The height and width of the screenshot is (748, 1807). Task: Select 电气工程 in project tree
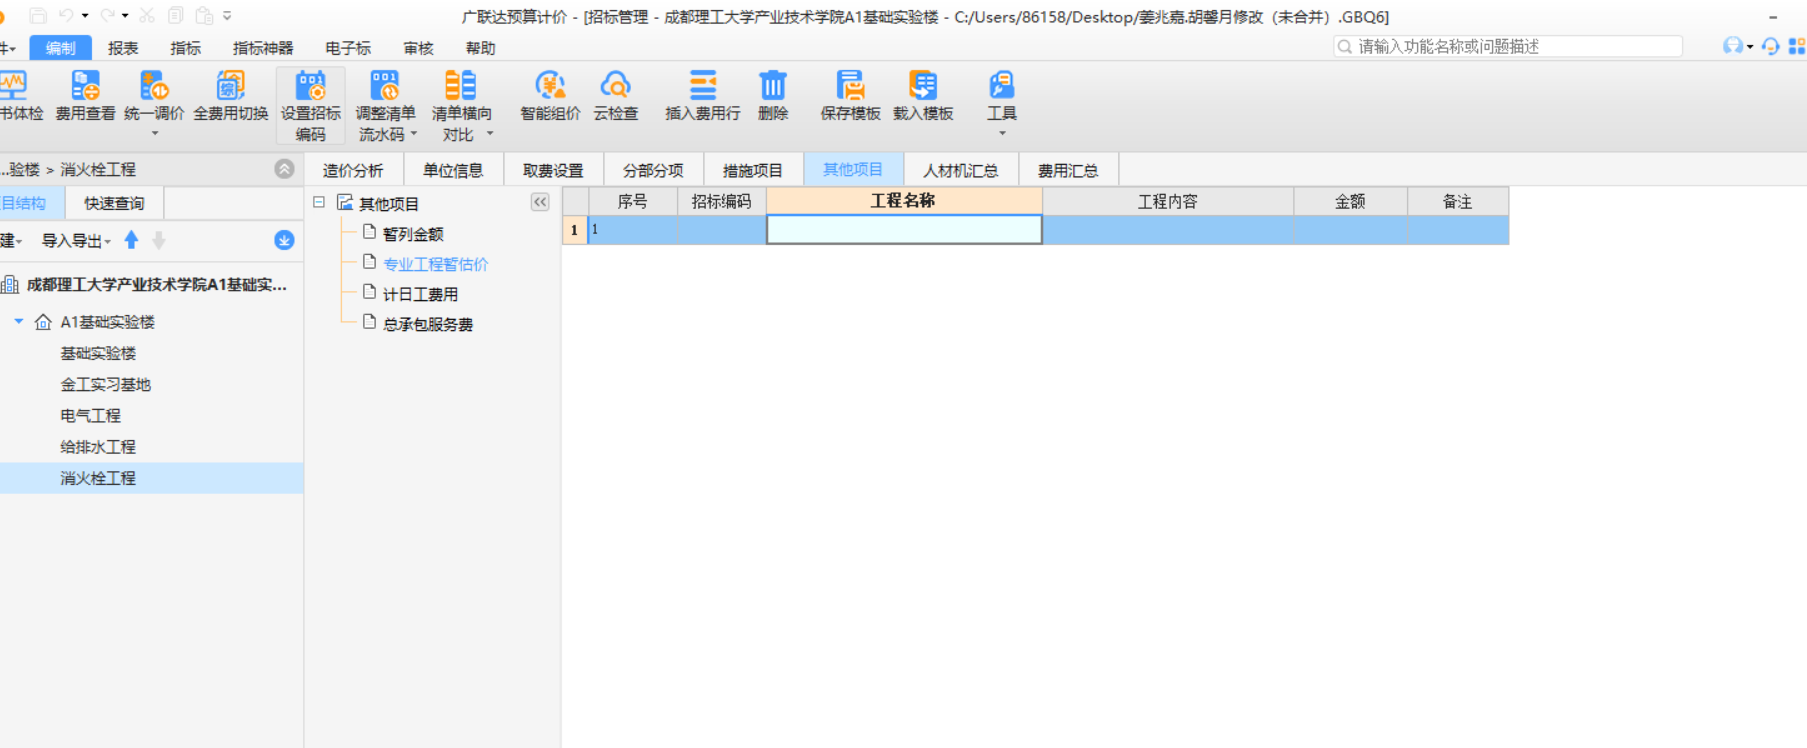[90, 415]
